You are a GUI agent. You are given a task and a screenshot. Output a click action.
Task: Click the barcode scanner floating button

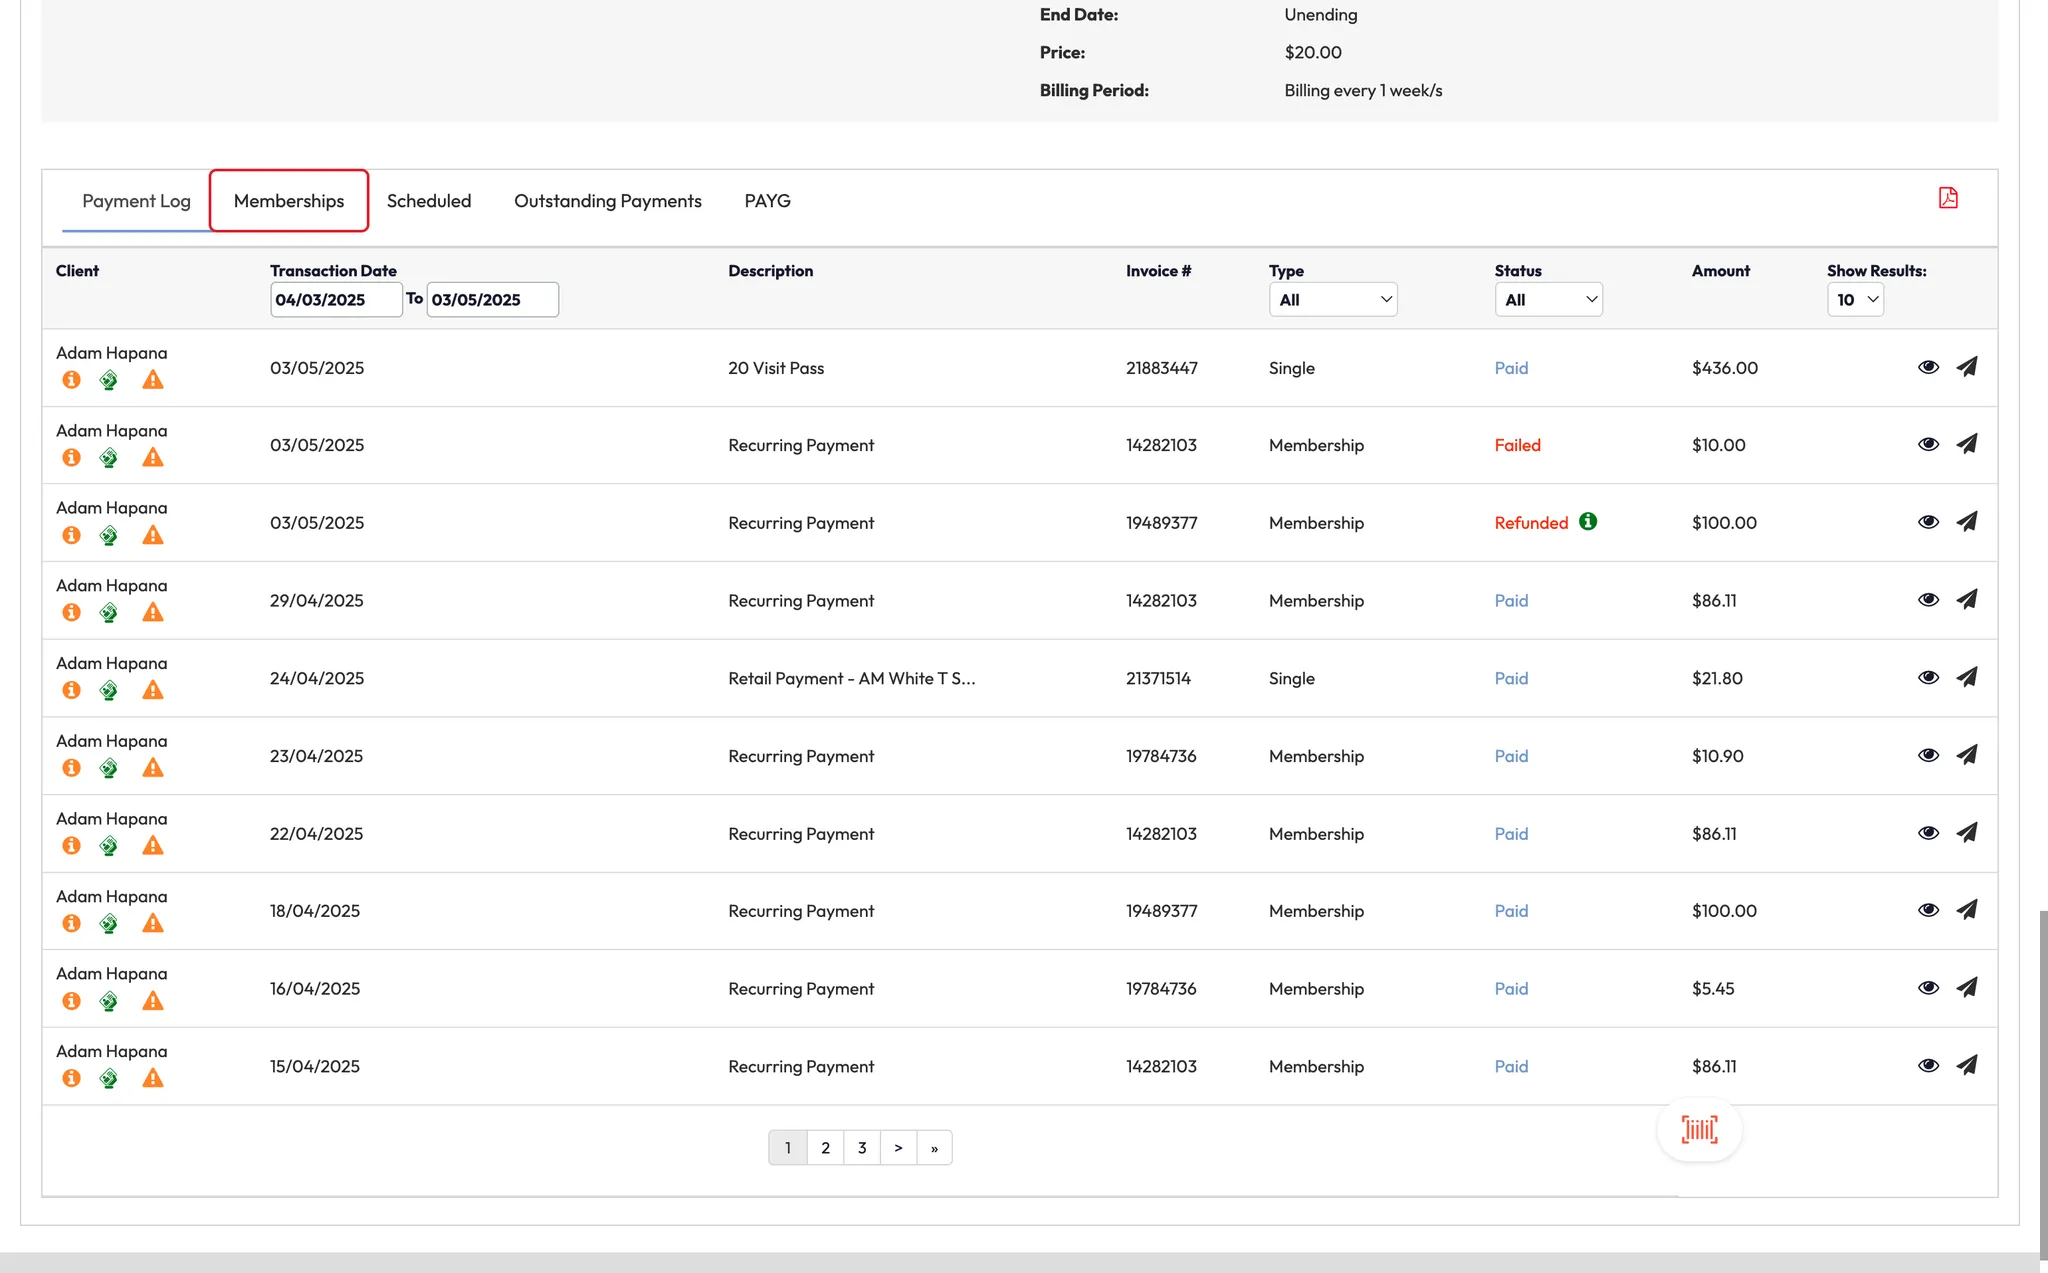1699,1130
